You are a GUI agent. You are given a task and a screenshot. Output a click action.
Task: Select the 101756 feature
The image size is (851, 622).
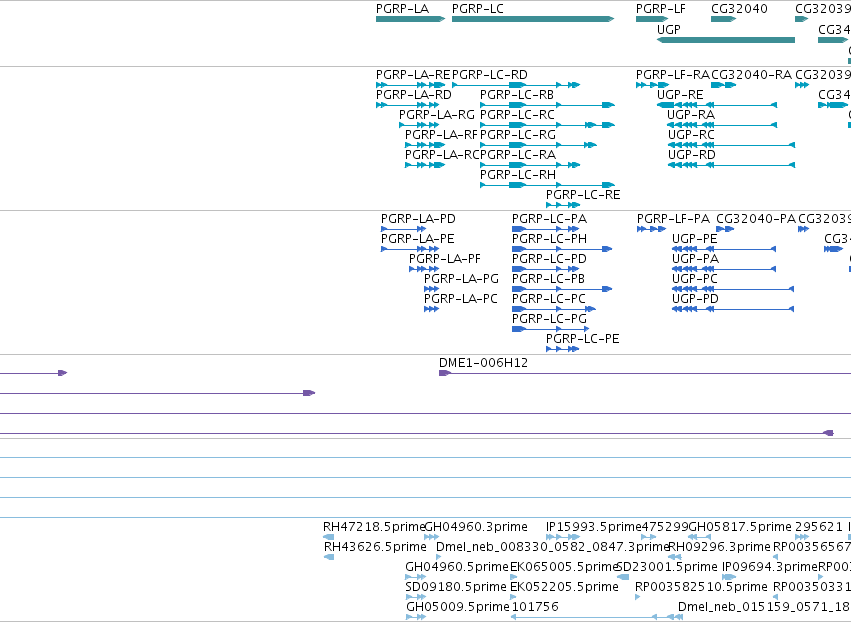click(x=596, y=617)
